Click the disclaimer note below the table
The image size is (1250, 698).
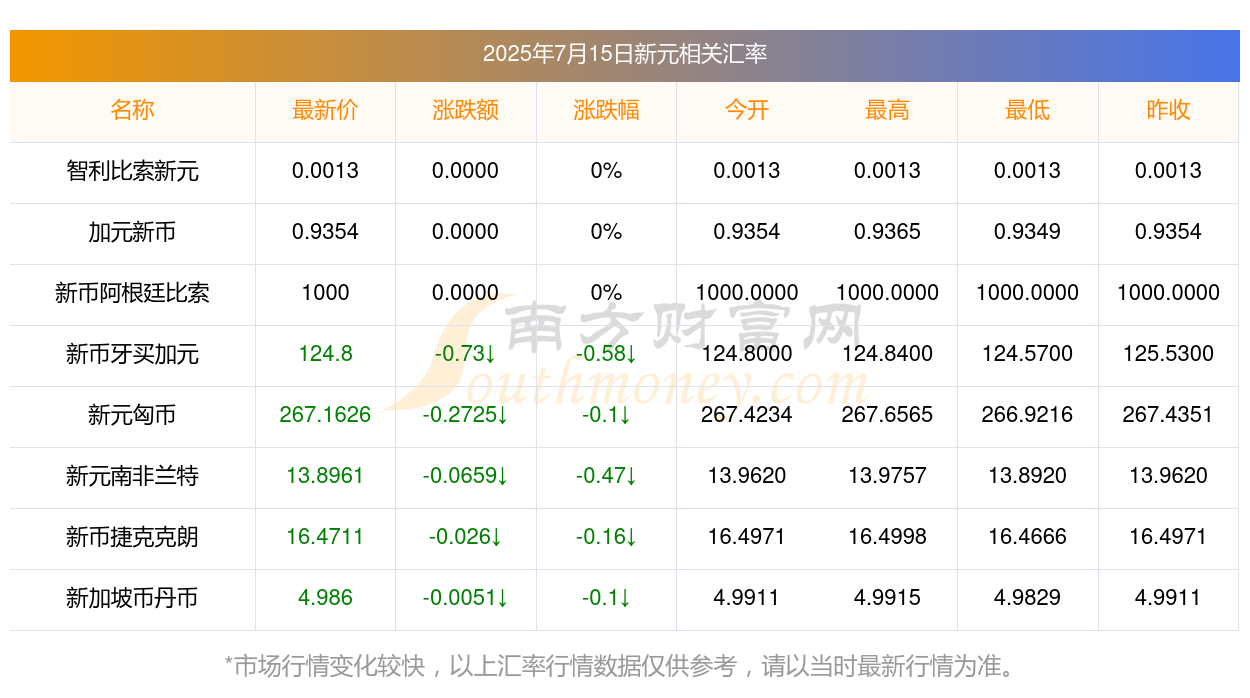624,666
